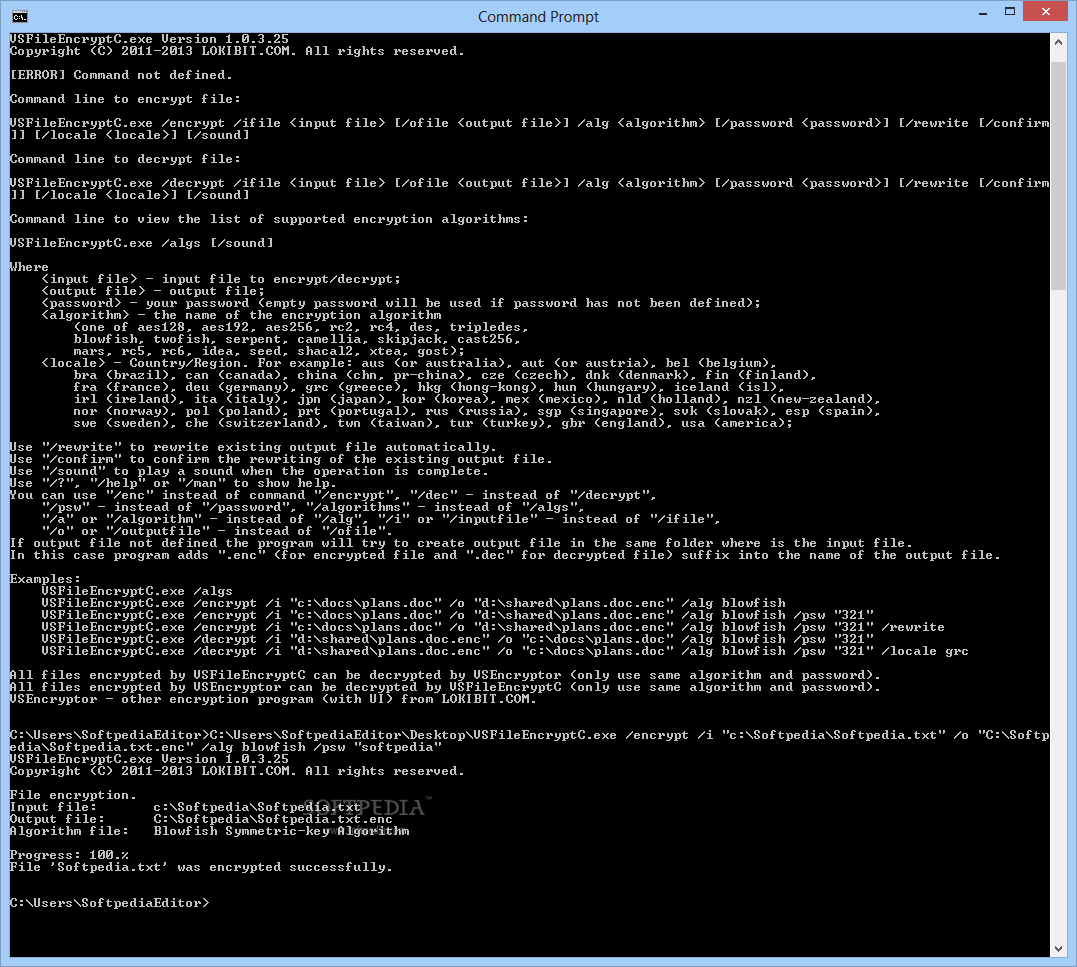The image size is (1077, 967).
Task: Click the scrollbar up arrow
Action: 1058,41
